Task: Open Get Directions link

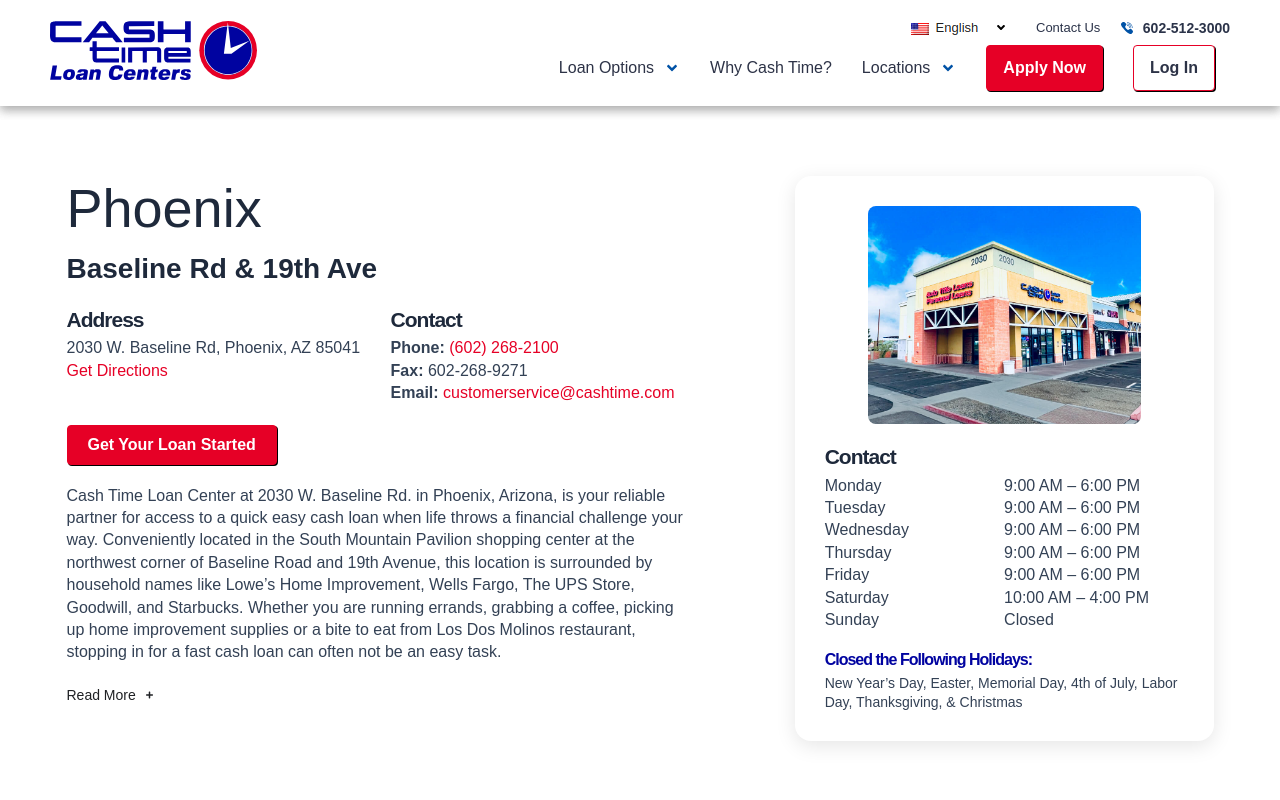Action: (117, 371)
